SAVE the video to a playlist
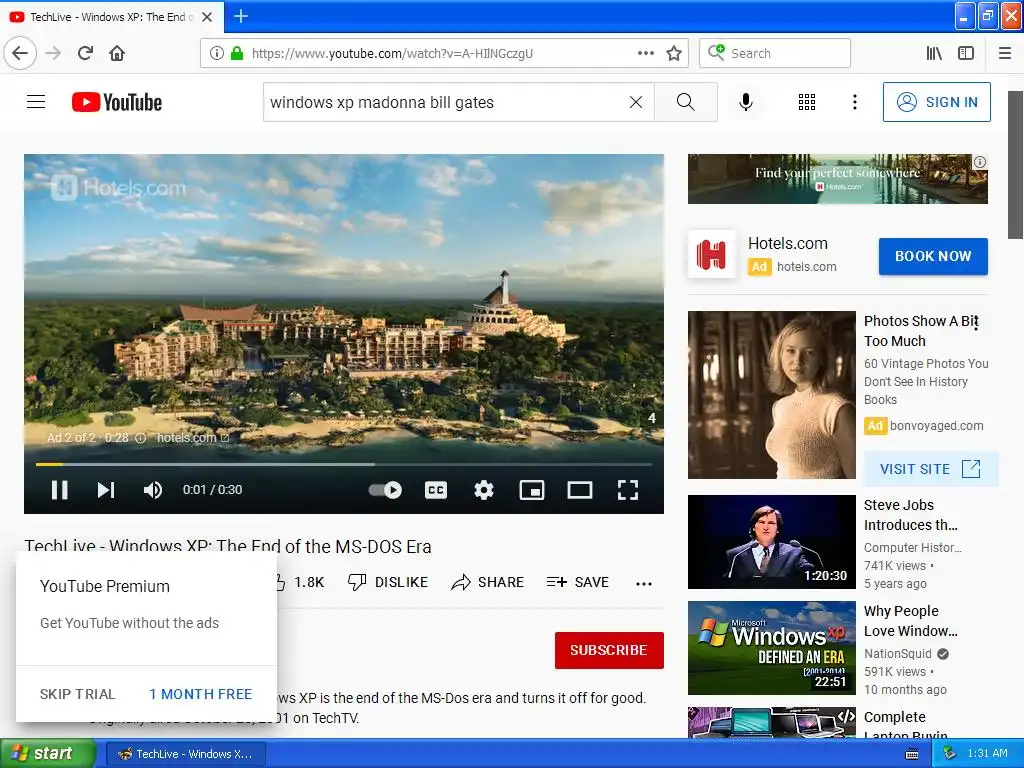 (577, 582)
